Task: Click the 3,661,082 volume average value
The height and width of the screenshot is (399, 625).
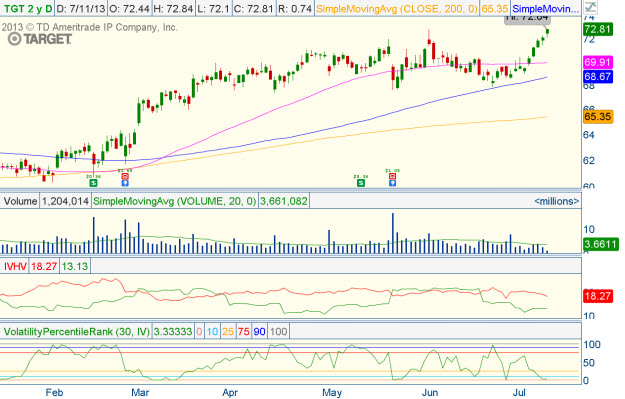Action: tap(283, 201)
